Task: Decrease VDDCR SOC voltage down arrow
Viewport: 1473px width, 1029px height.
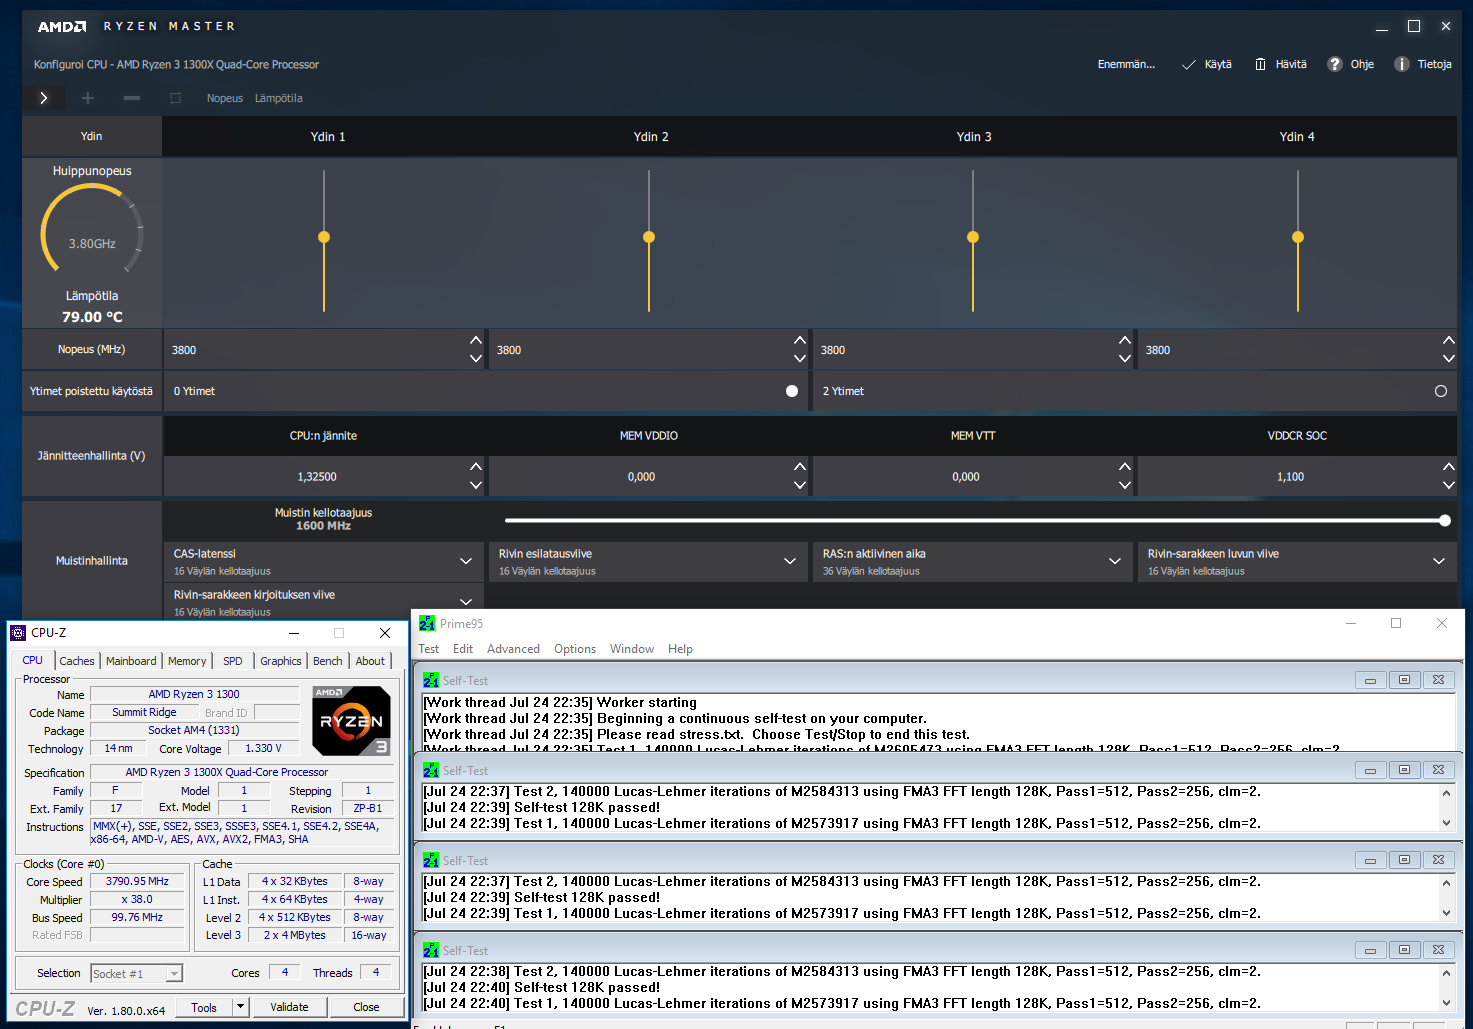Action: tap(1449, 485)
